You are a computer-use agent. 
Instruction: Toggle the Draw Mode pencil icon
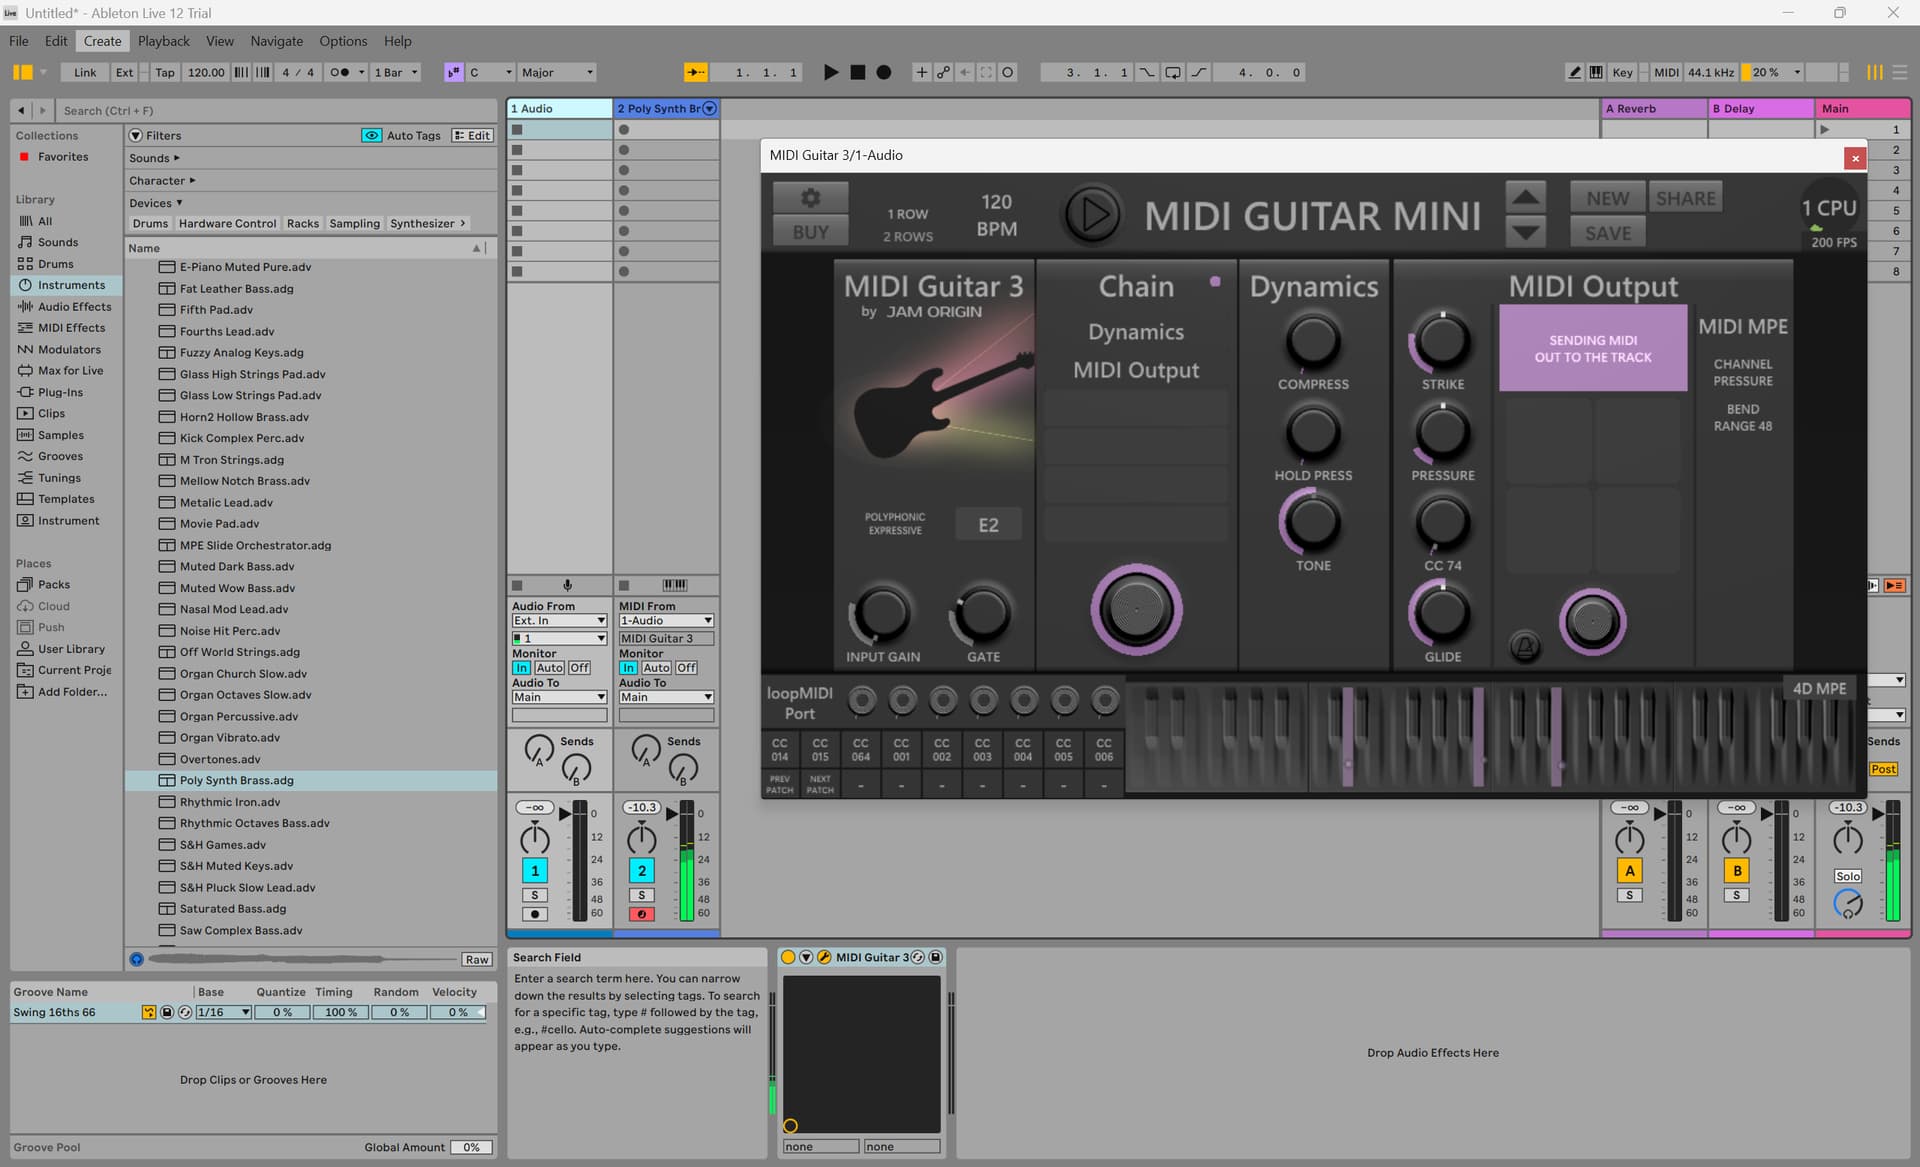tap(1574, 72)
